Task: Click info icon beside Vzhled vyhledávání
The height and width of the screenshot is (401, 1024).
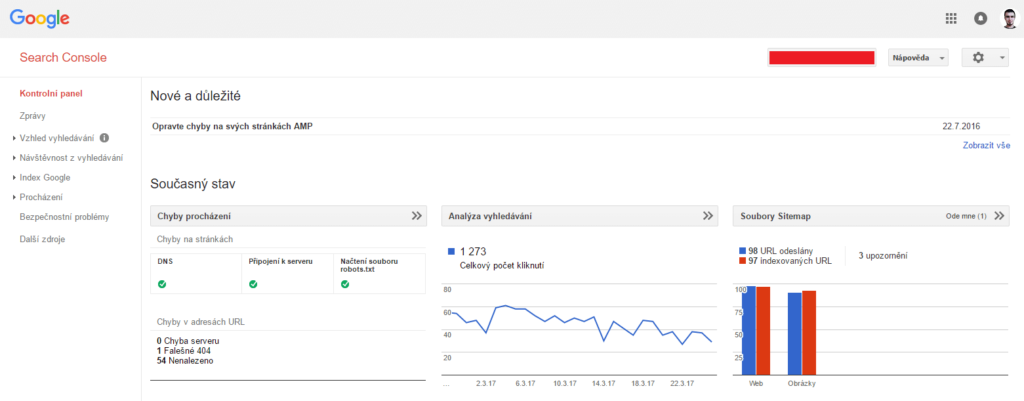Action: (x=104, y=138)
